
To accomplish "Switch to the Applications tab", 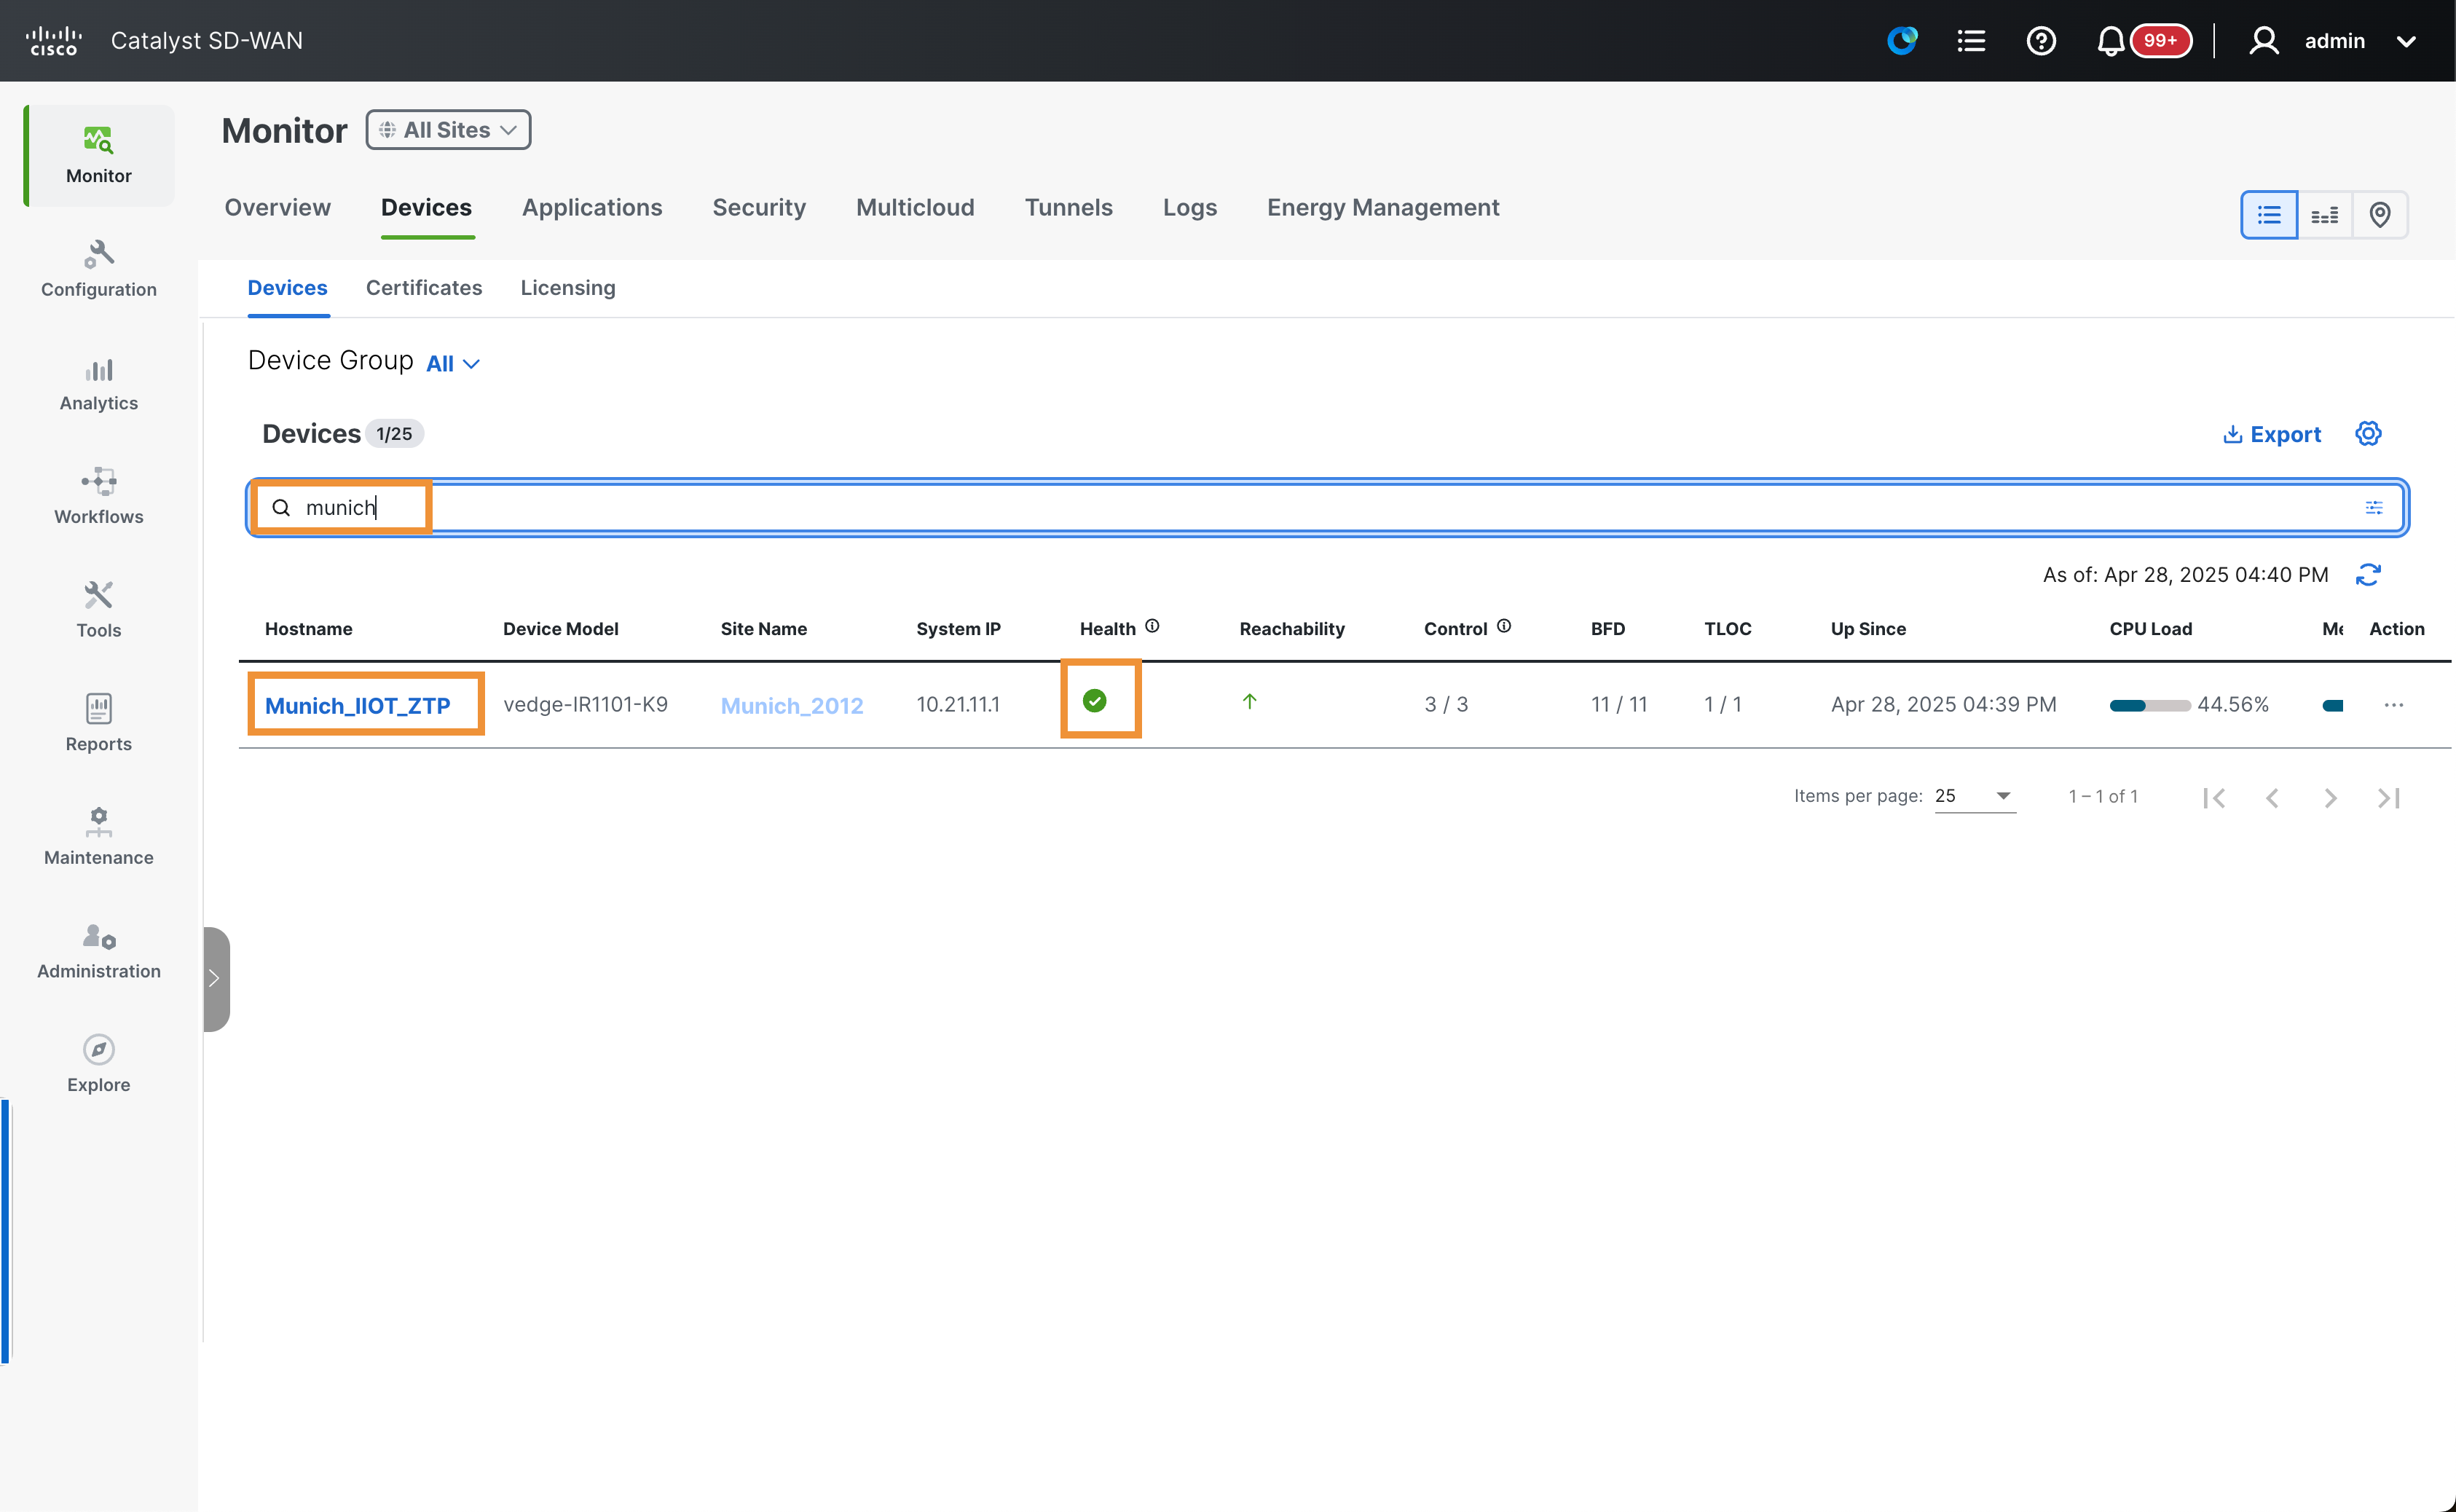I will tap(592, 207).
